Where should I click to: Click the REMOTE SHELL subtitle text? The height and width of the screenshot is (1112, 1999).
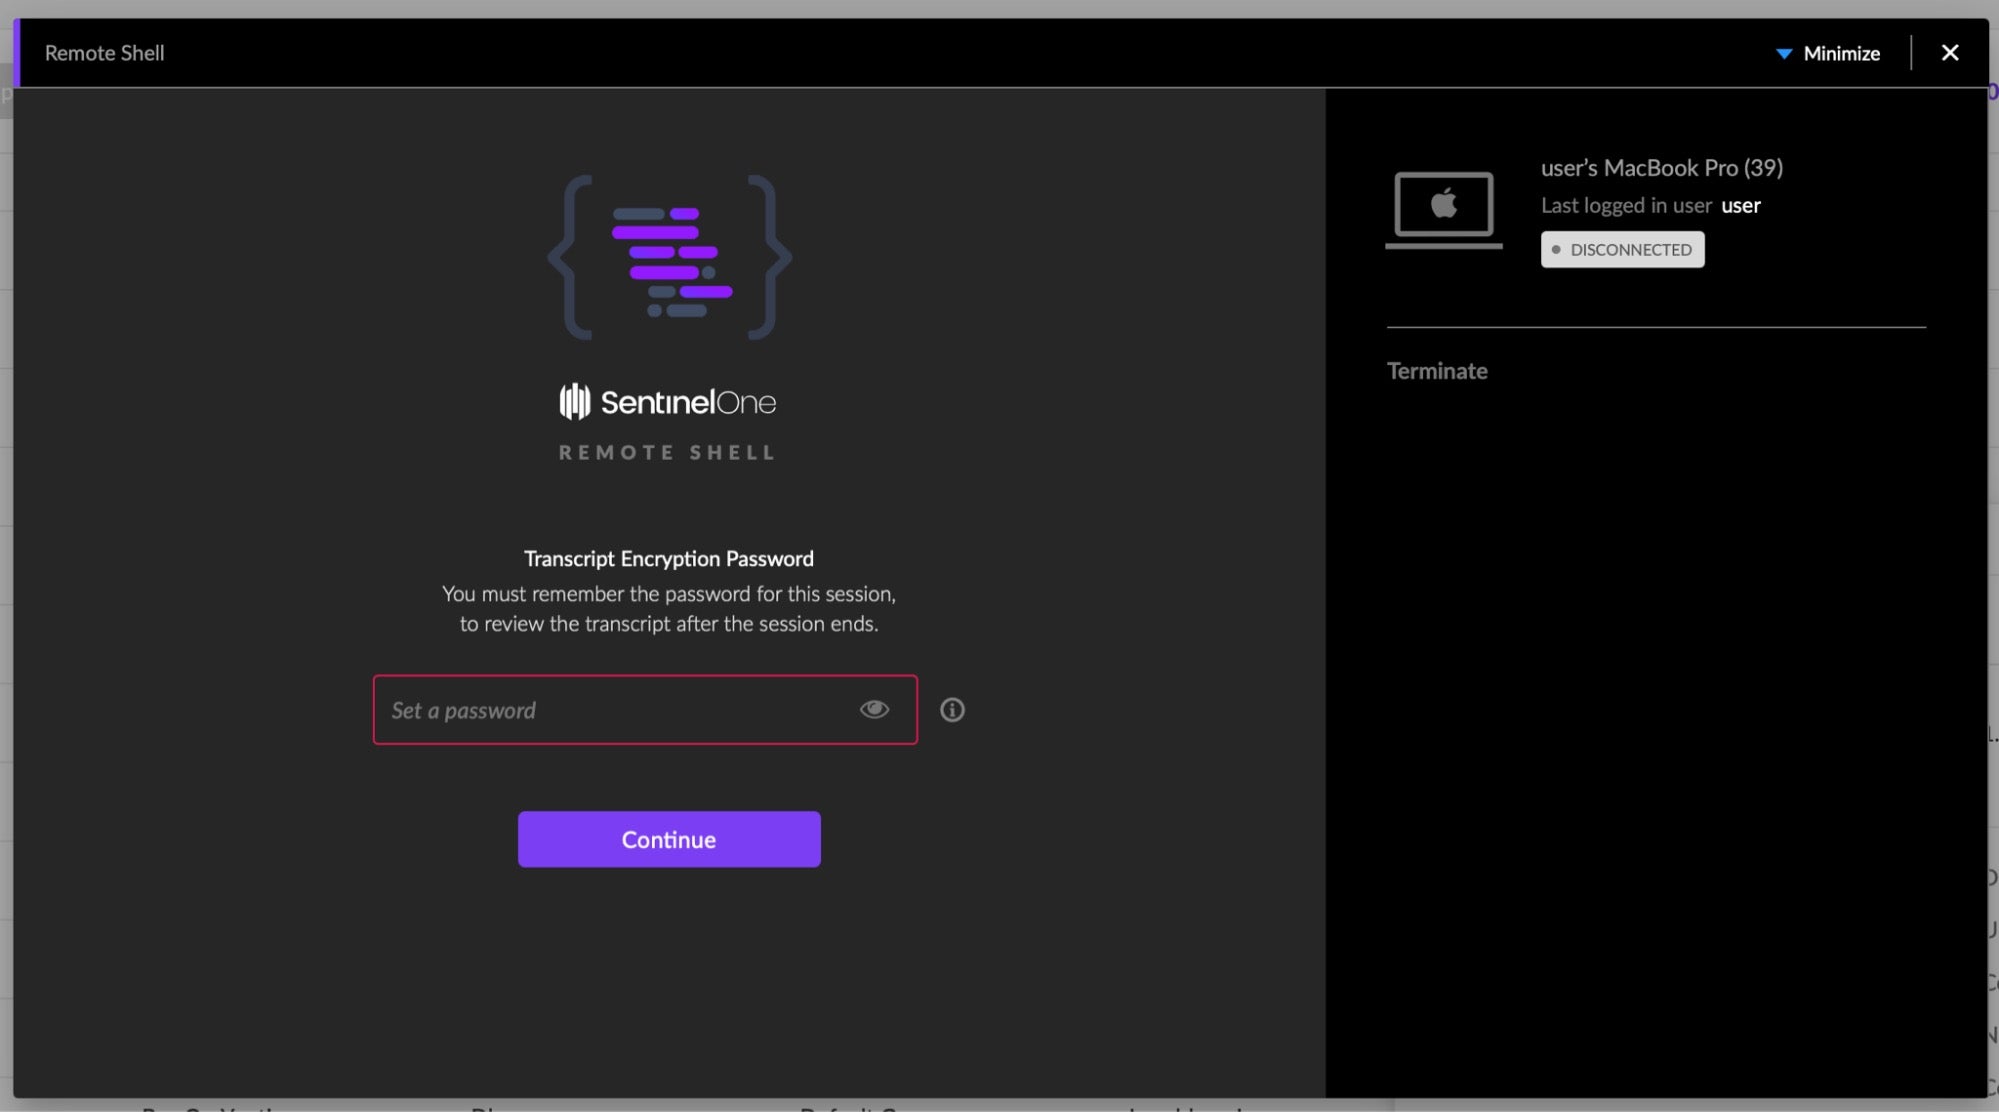pyautogui.click(x=667, y=453)
